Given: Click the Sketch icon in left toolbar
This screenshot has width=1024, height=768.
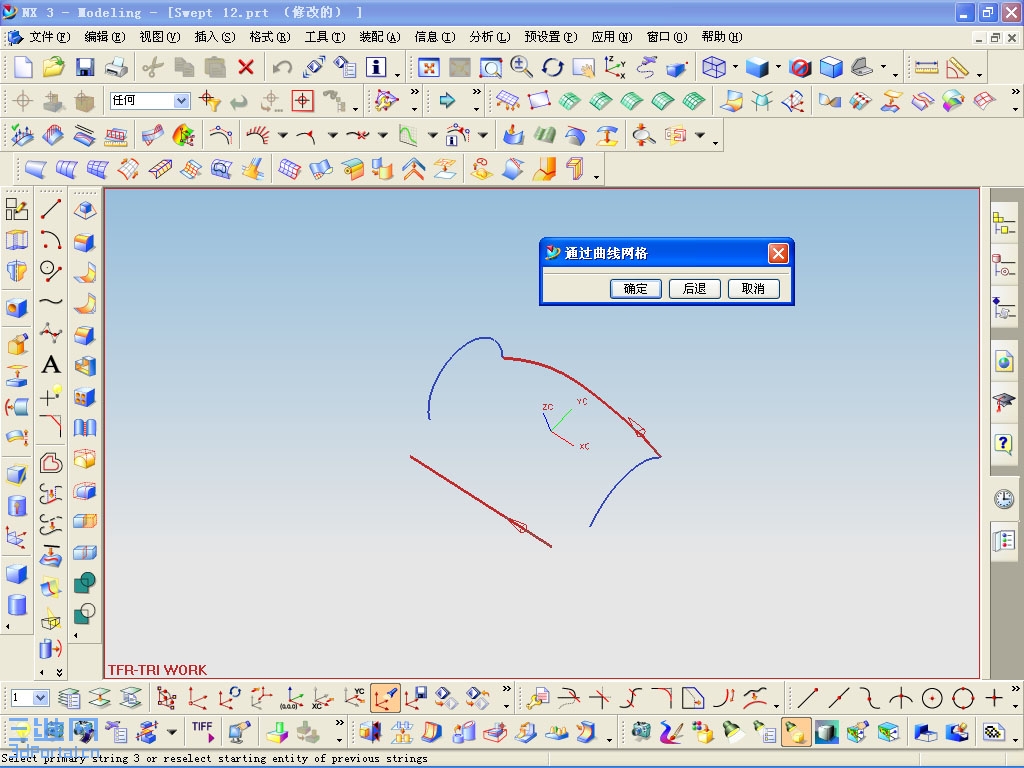Looking at the screenshot, I should pos(17,209).
